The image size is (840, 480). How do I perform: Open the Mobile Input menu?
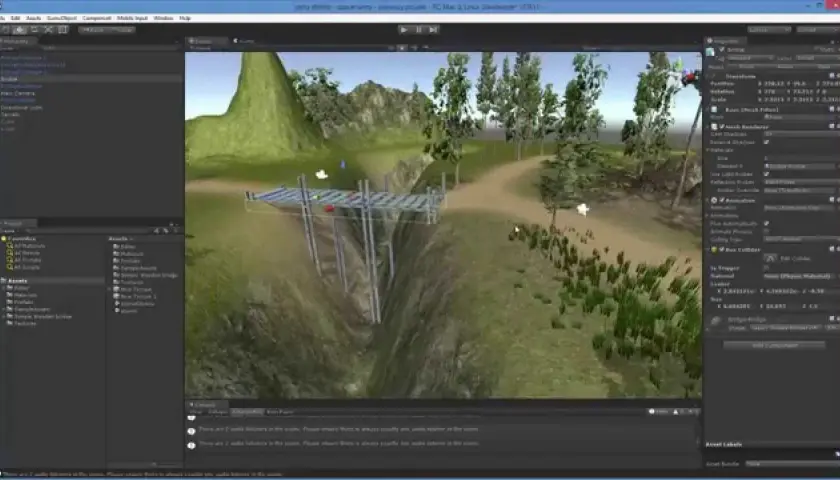132,18
